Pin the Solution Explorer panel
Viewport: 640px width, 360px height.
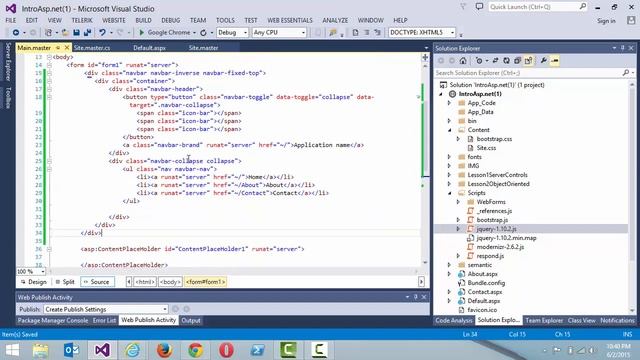coord(622,48)
